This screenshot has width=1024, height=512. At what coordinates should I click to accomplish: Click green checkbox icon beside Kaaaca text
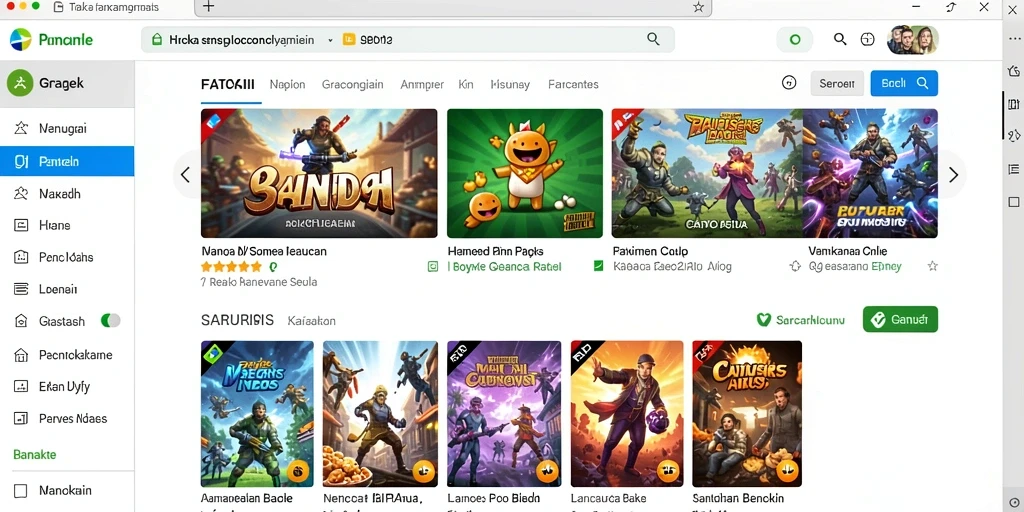click(x=598, y=266)
